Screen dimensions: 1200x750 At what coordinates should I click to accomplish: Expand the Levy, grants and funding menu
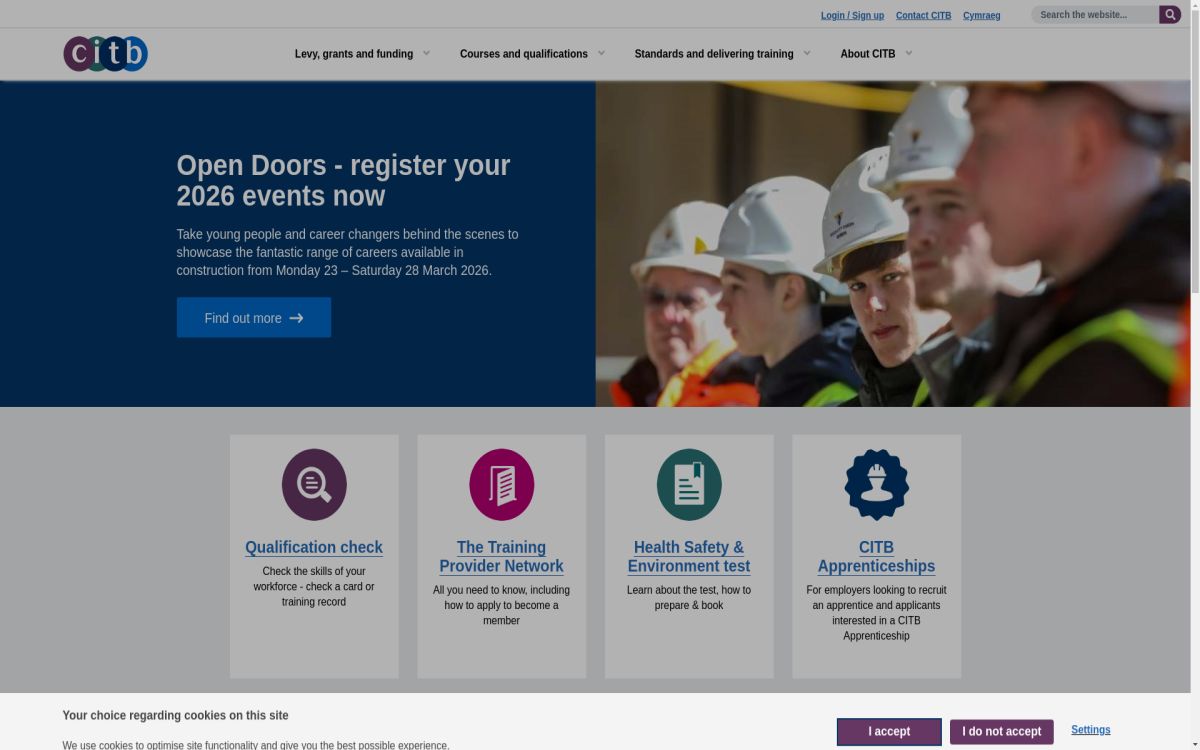tap(362, 54)
